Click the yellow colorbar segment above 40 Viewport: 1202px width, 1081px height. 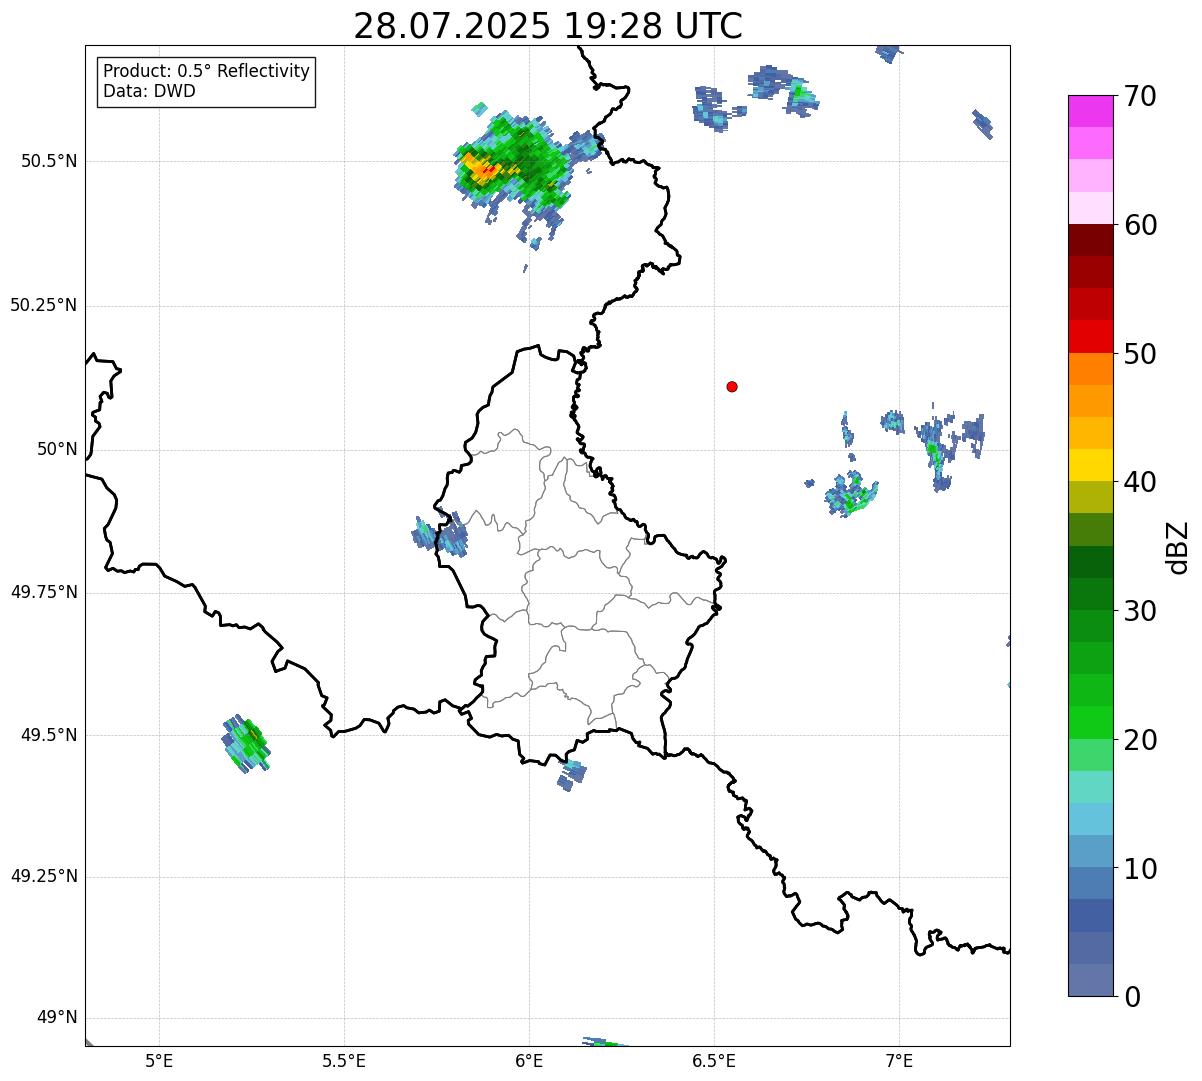[x=1091, y=465]
